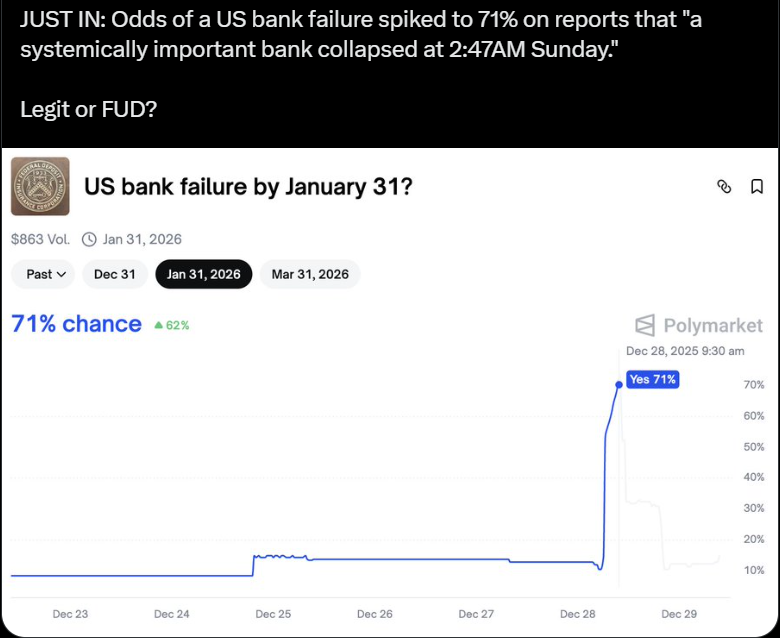Click the blue data point at the chart peak
The width and height of the screenshot is (780, 638).
point(619,384)
